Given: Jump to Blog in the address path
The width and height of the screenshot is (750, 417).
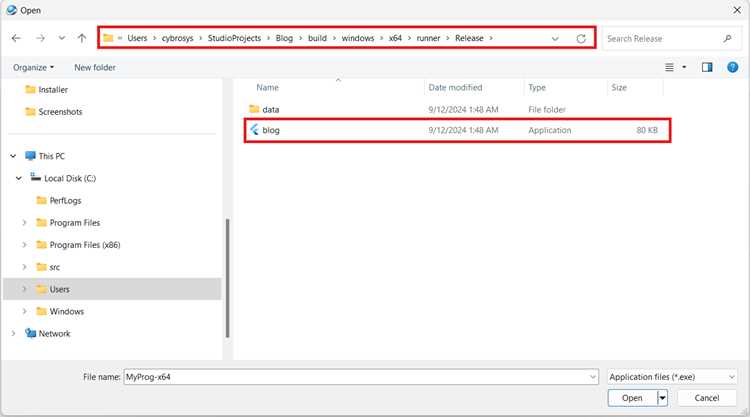Looking at the screenshot, I should (284, 38).
